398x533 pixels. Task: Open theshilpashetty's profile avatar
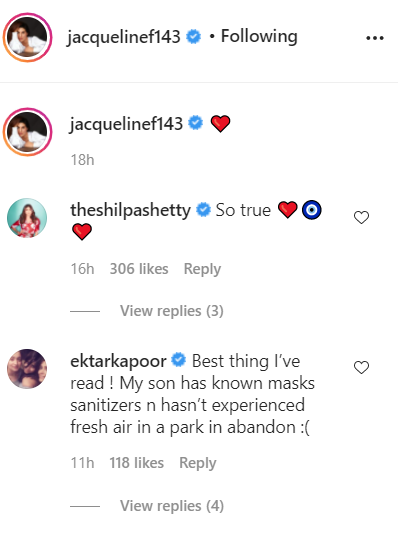(27, 218)
